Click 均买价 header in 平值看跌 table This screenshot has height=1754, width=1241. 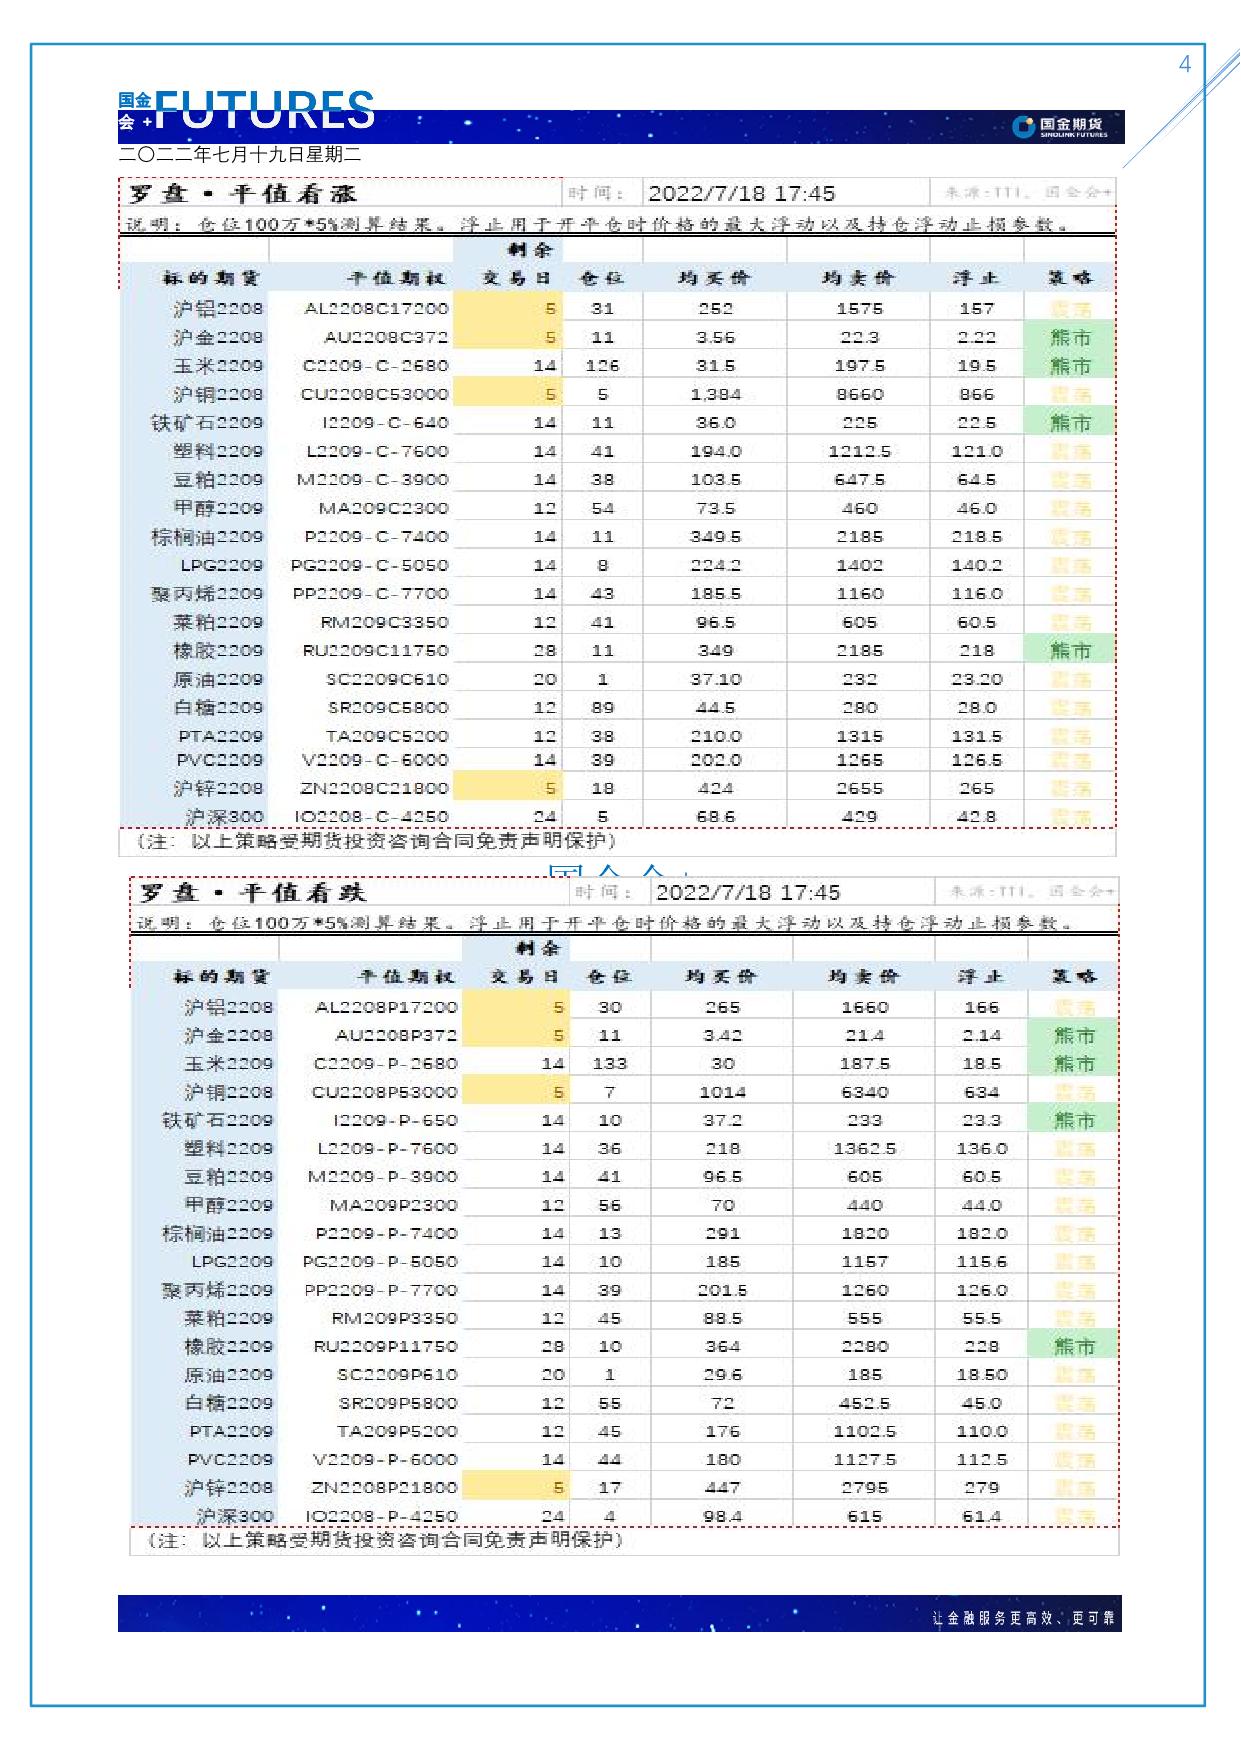[721, 976]
